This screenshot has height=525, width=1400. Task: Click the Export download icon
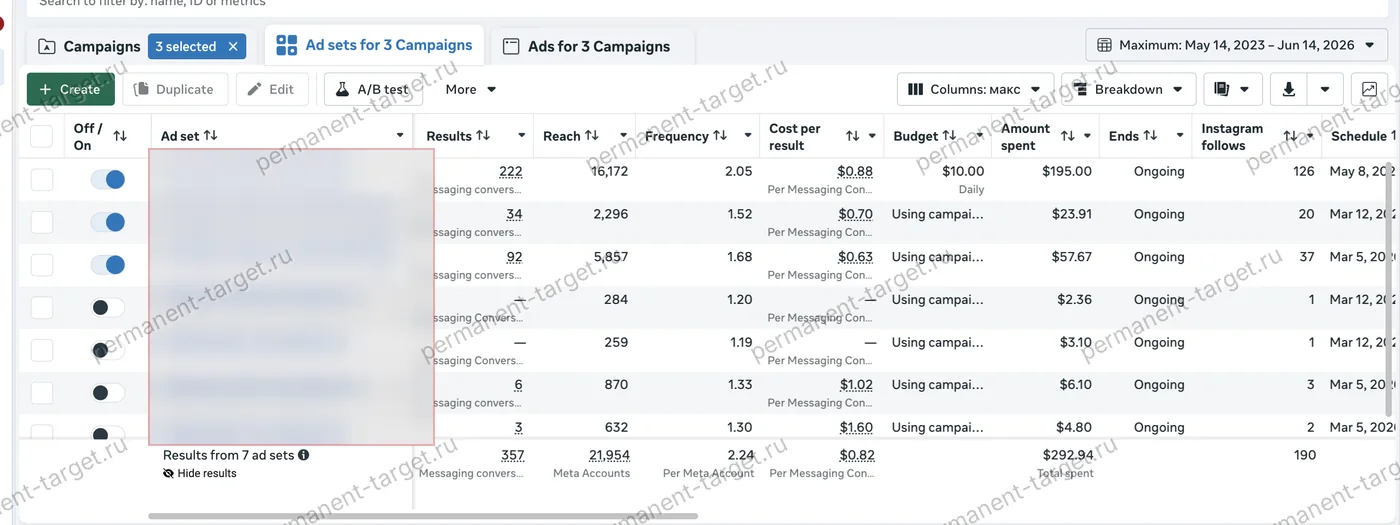(x=1289, y=89)
